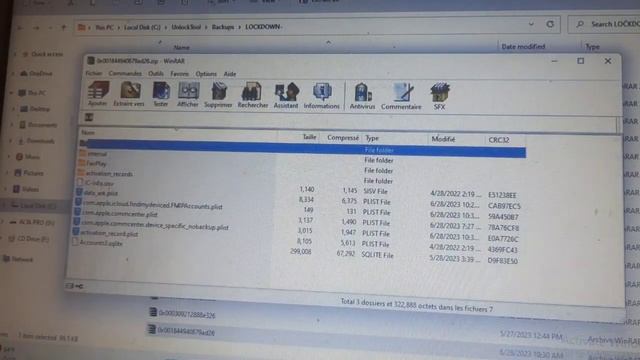The width and height of the screenshot is (640, 360).
Task: Click Local Disk (C:) in address breadcrumb
Action: point(142,27)
